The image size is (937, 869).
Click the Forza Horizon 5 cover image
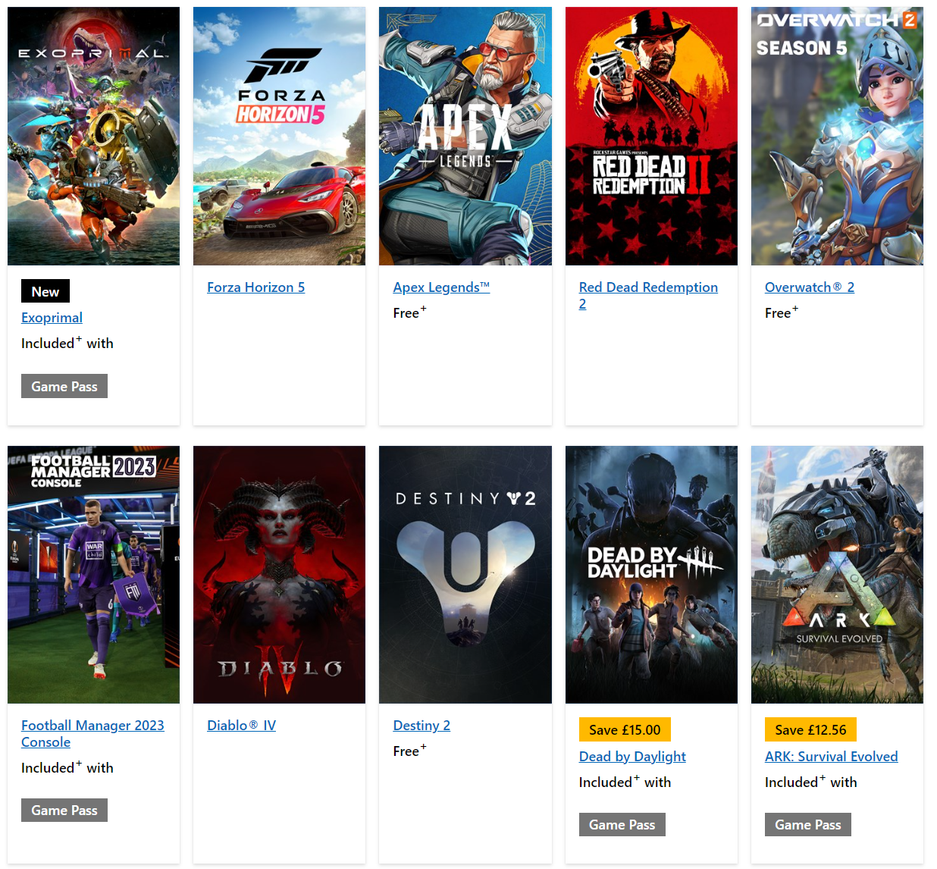279,136
